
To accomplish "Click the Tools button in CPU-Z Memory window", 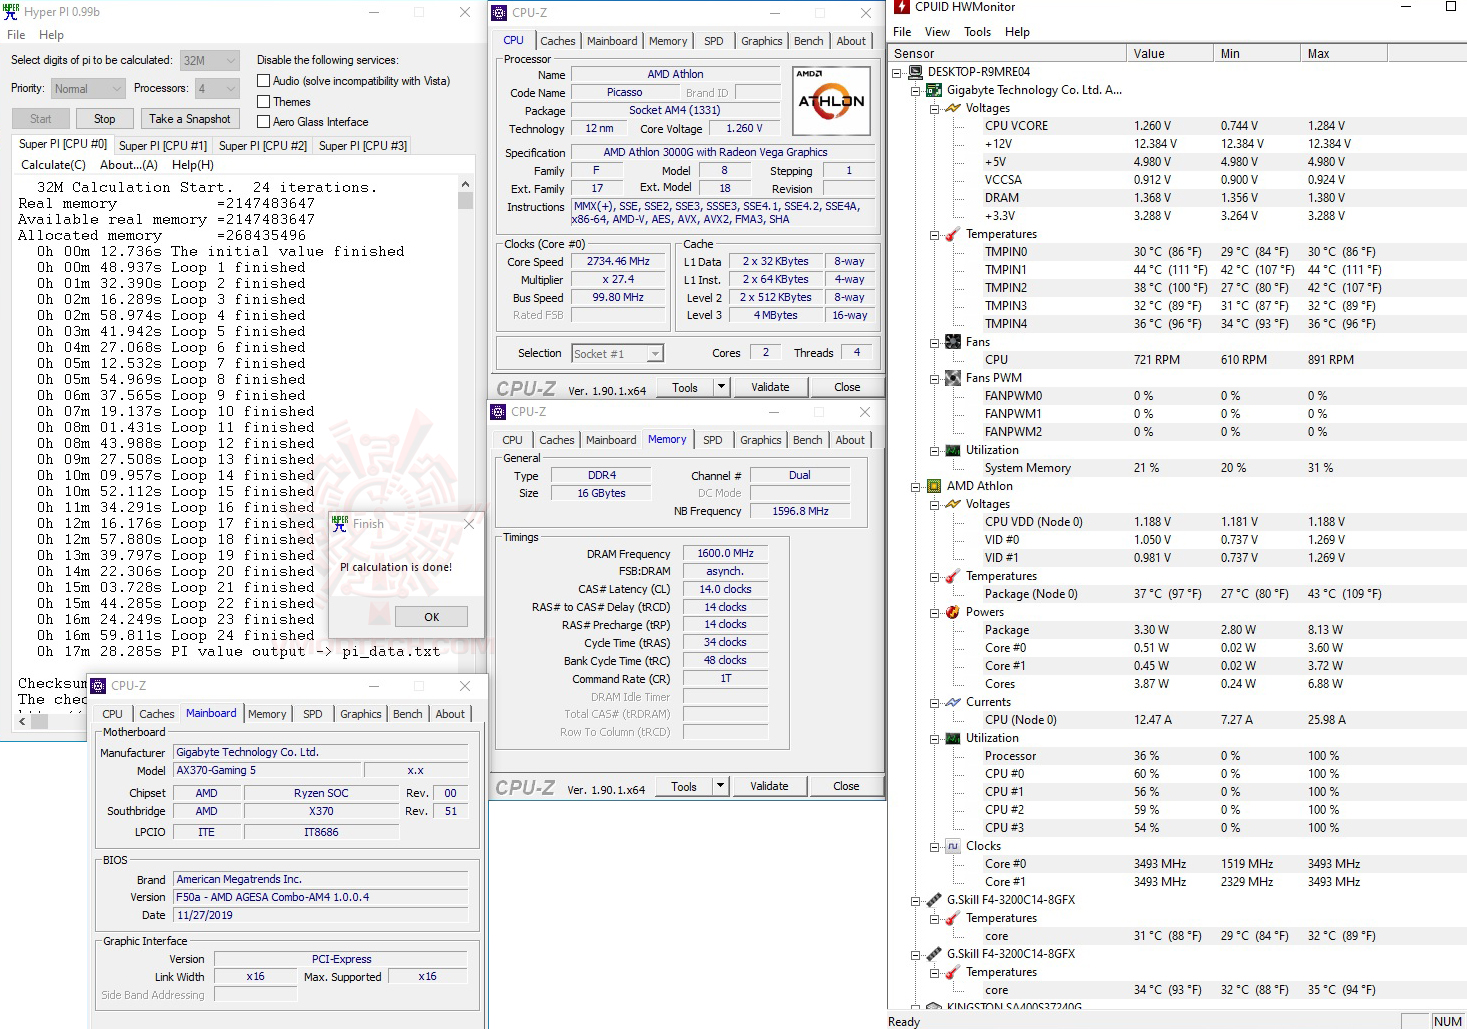I will [684, 786].
